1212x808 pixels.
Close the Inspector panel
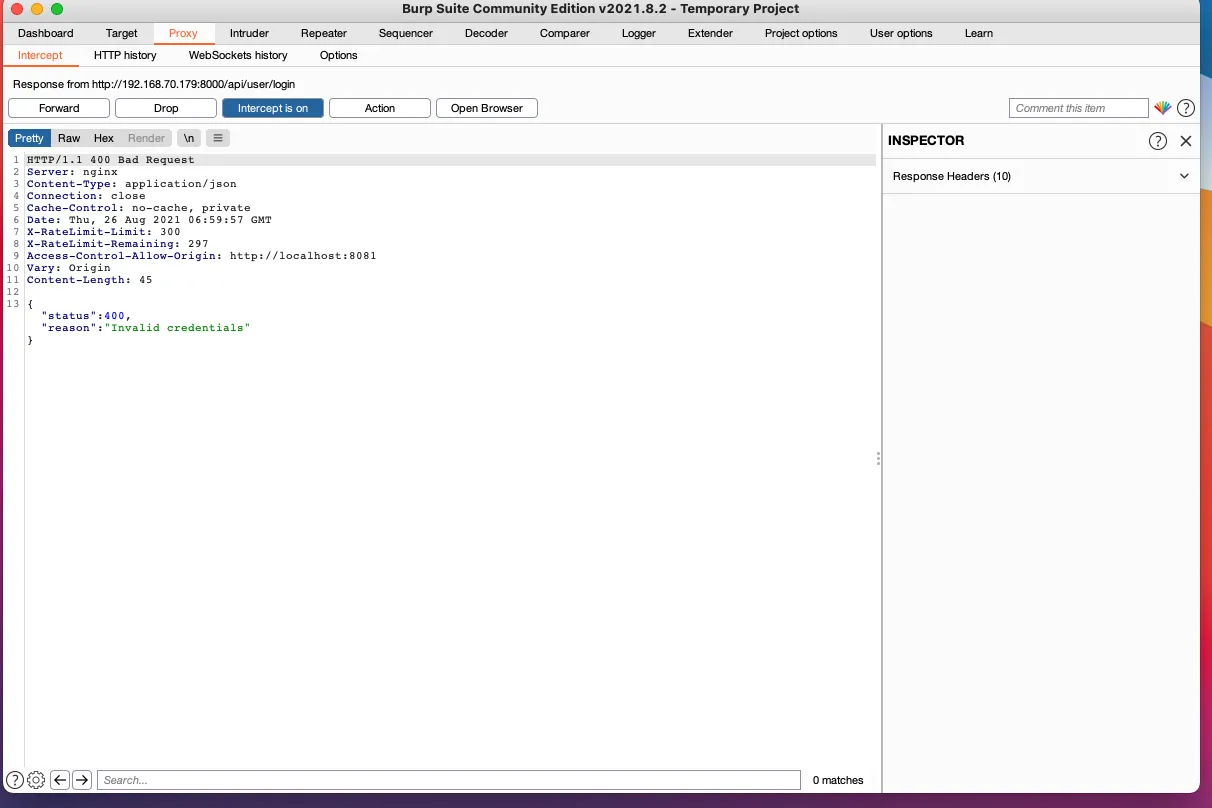coord(1186,141)
